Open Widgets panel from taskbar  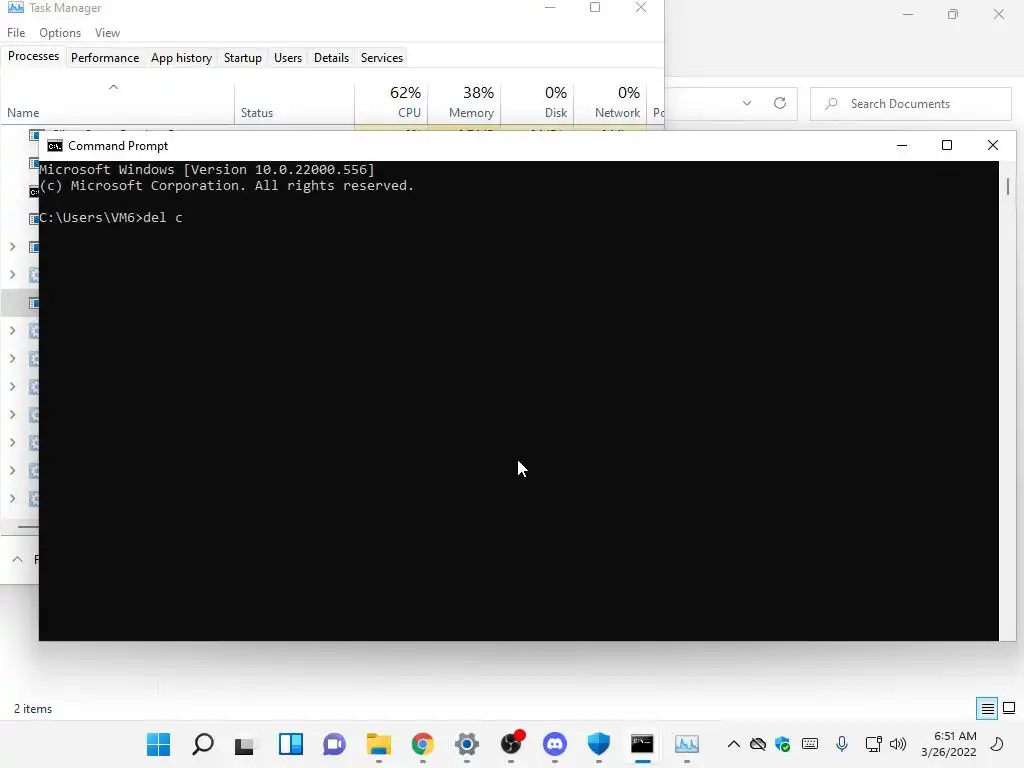291,744
